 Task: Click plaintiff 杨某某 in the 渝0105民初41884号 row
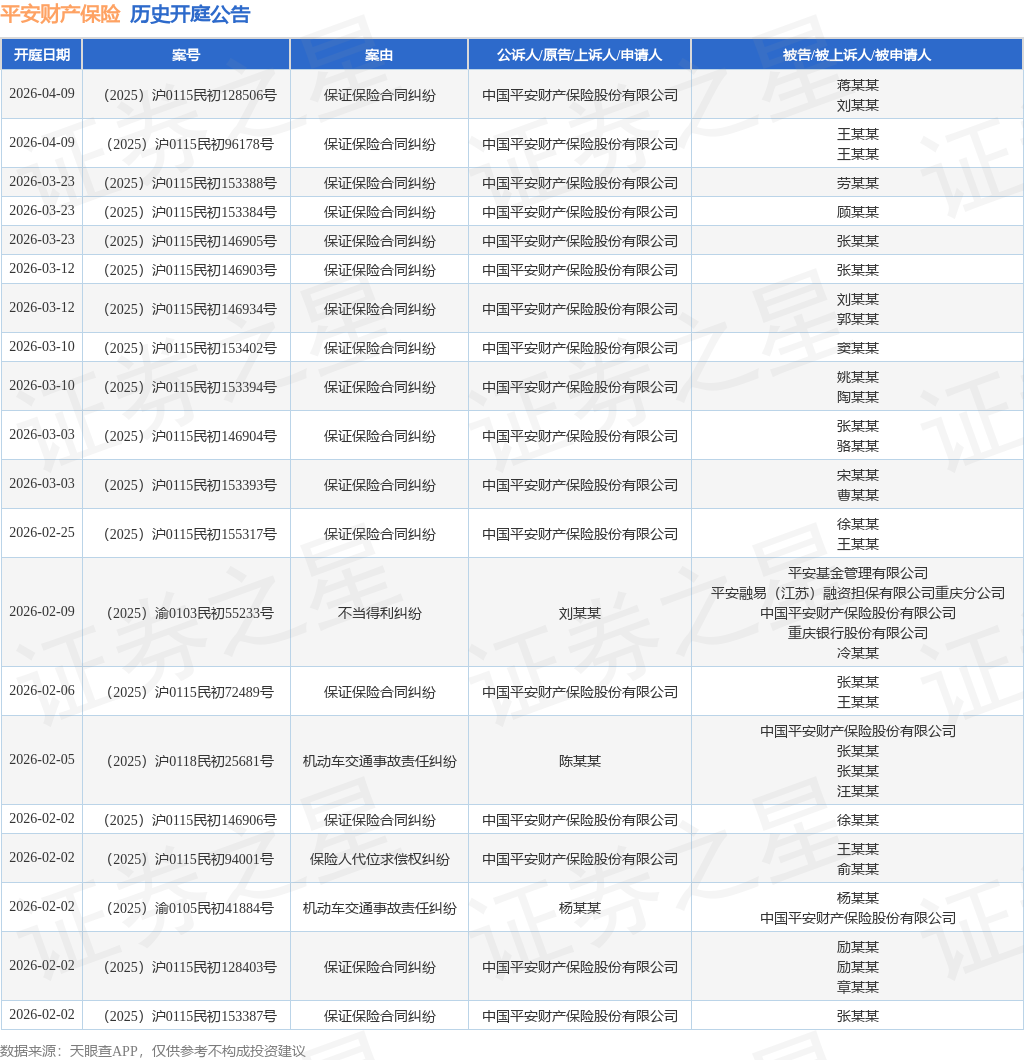[579, 908]
